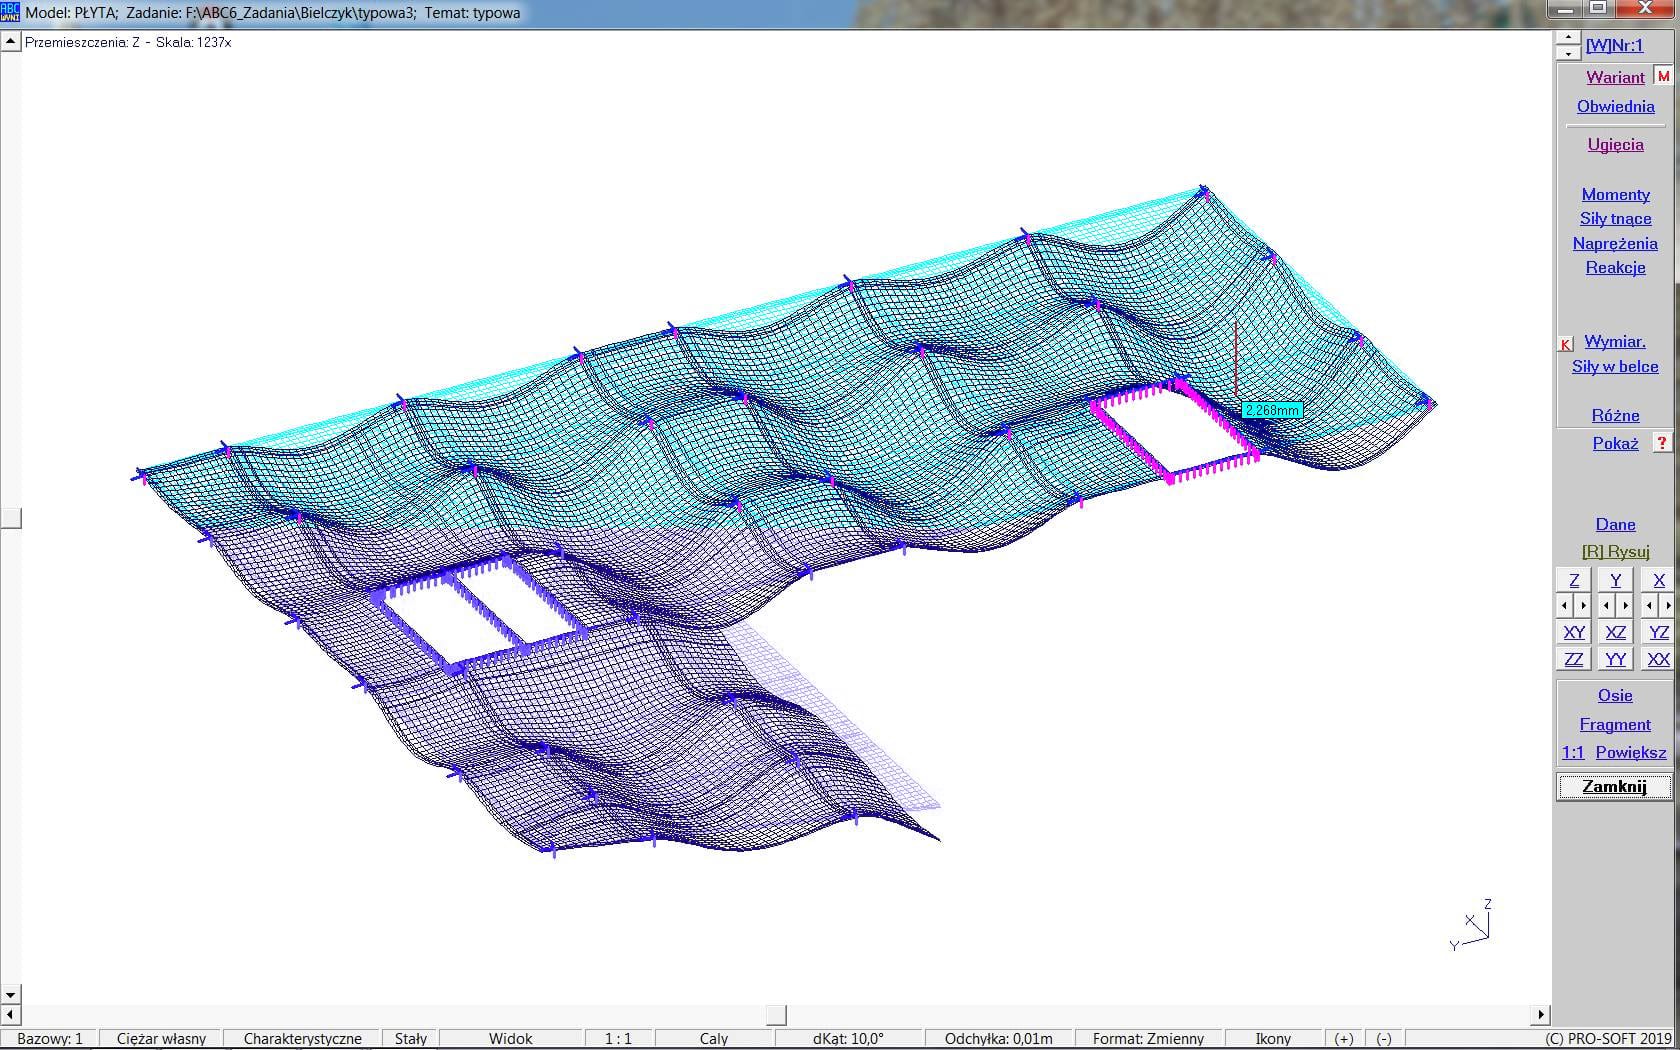
Task: Click the red K icon beside Wymiar.
Action: tap(1566, 344)
